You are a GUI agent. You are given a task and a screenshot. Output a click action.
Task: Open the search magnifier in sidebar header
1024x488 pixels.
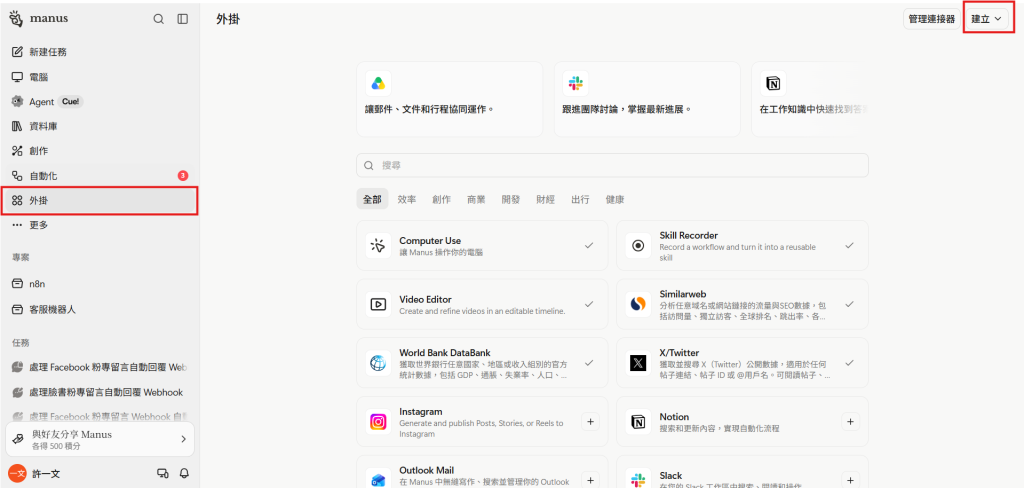click(159, 19)
